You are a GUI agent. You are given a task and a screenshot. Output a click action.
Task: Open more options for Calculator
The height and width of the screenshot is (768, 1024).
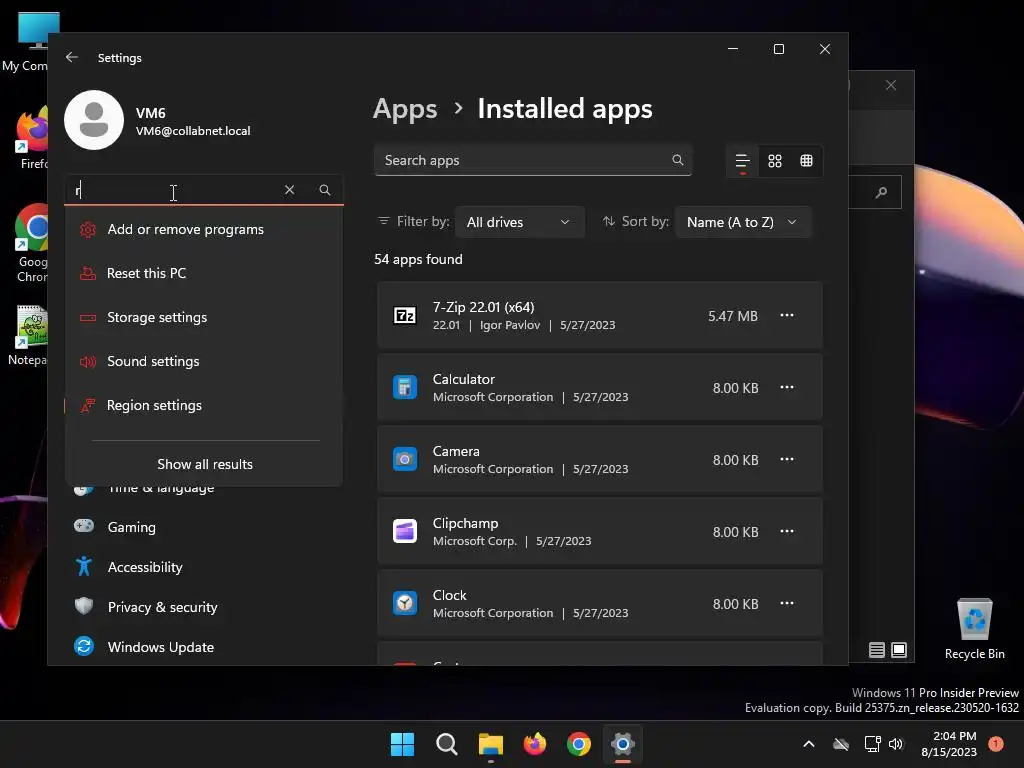point(787,387)
